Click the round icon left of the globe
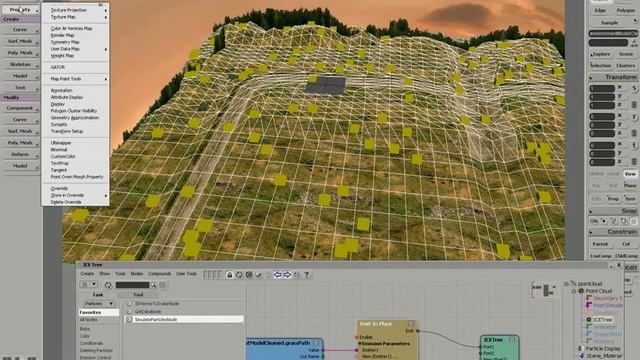This screenshot has height=360, width=640. coord(249,275)
